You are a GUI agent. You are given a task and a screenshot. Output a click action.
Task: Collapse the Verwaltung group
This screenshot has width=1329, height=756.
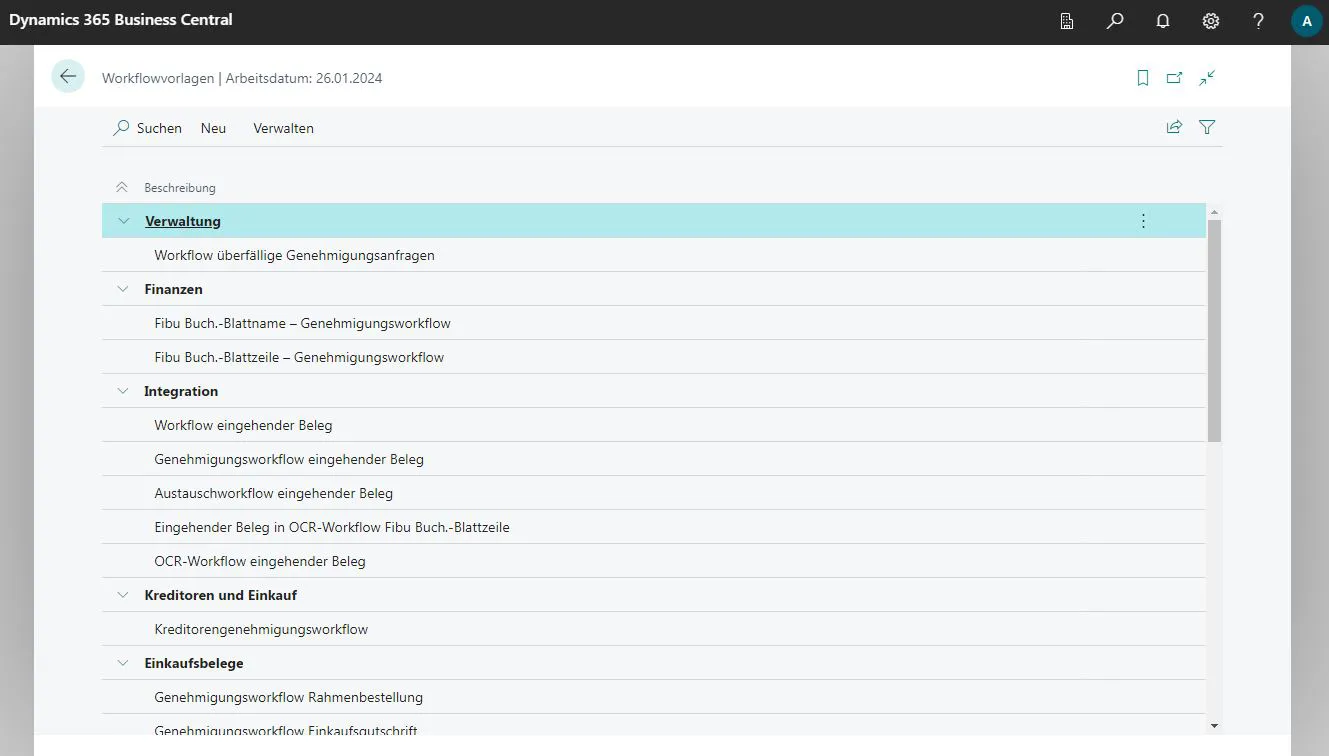coord(124,221)
